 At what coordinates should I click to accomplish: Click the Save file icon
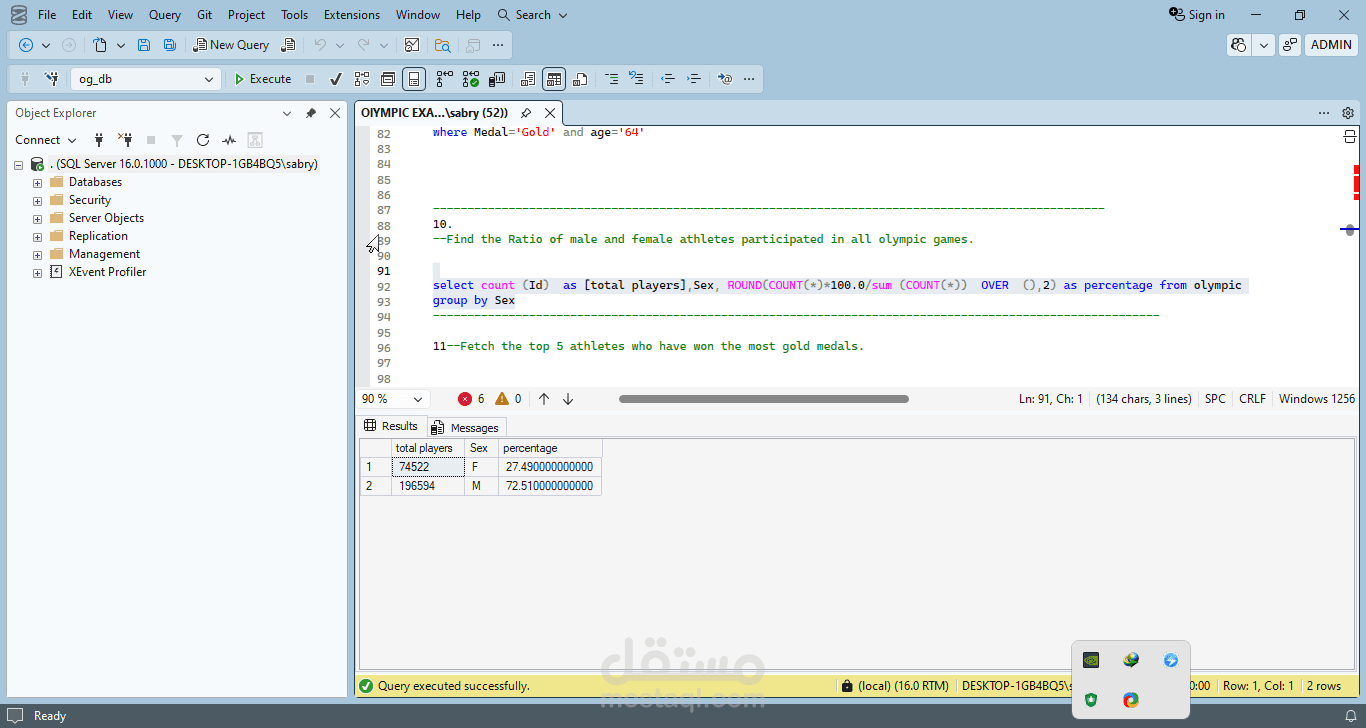click(x=144, y=45)
